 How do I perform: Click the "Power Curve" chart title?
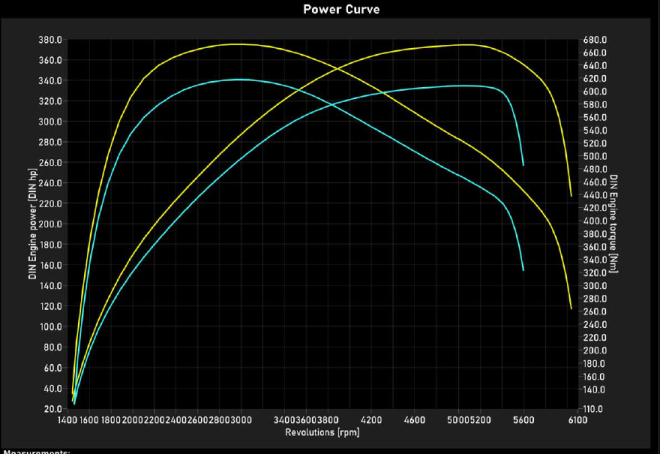[x=329, y=9]
